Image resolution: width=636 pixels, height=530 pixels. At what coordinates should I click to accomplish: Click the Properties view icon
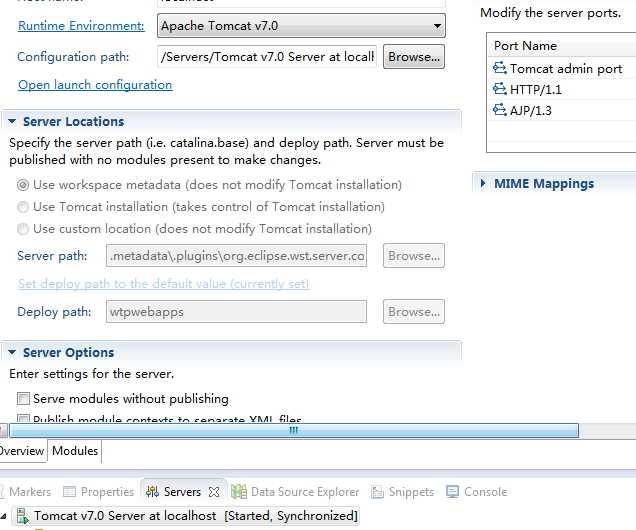[x=69, y=492]
